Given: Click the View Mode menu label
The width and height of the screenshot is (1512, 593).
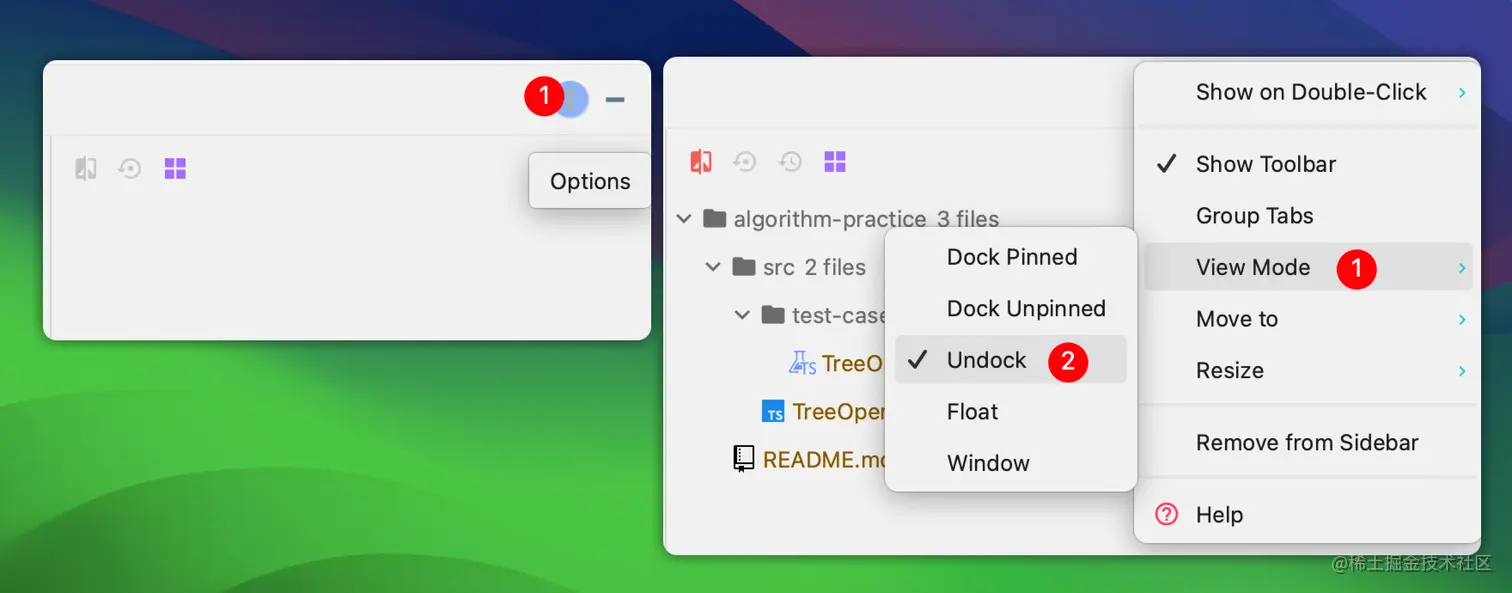Looking at the screenshot, I should (1253, 267).
